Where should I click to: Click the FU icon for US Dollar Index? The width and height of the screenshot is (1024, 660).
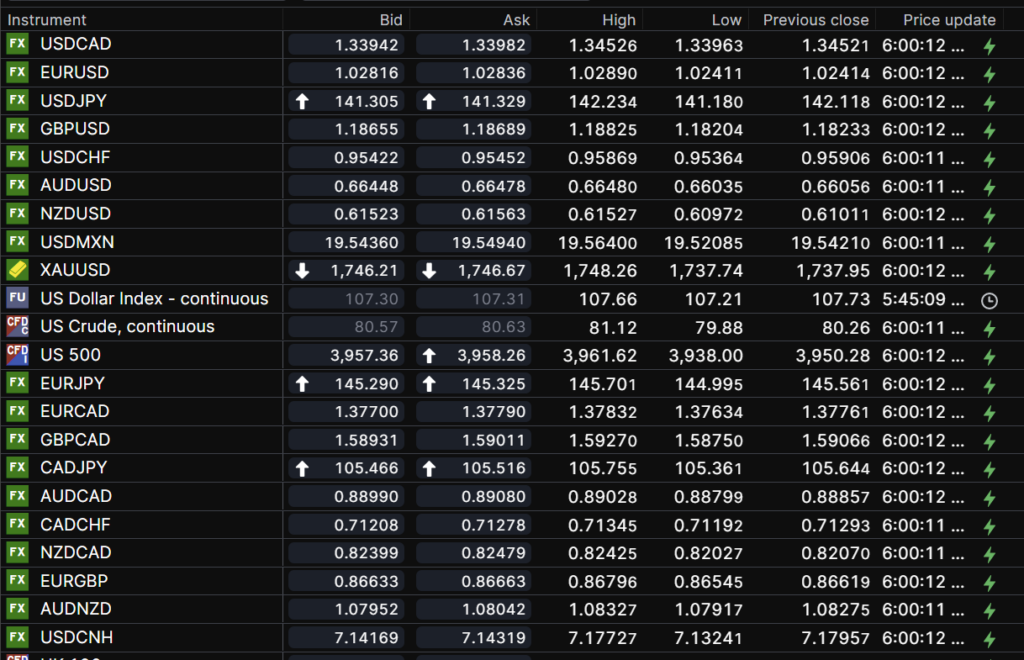(x=17, y=298)
